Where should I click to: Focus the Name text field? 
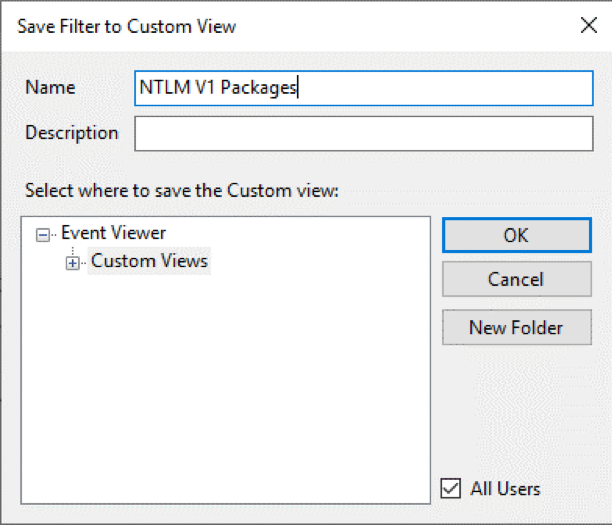(364, 88)
